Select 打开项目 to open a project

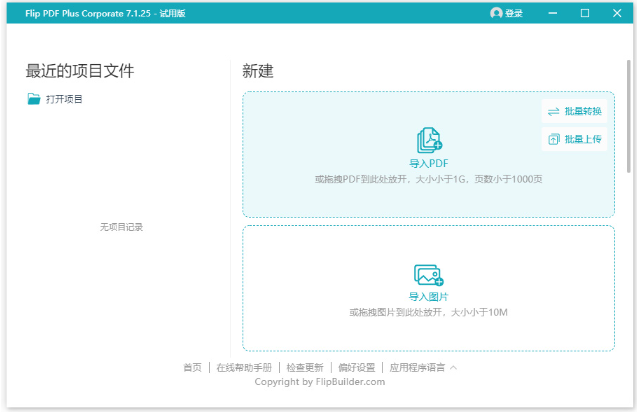click(x=55, y=99)
